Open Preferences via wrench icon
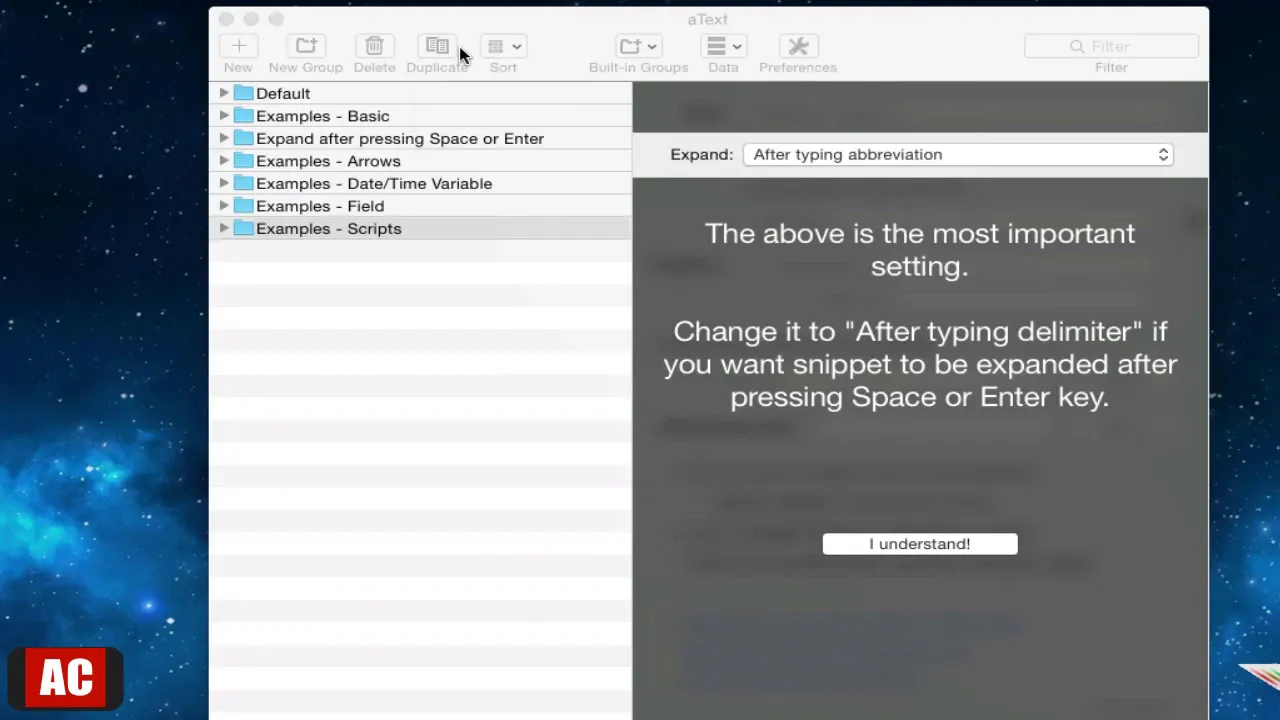The image size is (1280, 720). 798,46
